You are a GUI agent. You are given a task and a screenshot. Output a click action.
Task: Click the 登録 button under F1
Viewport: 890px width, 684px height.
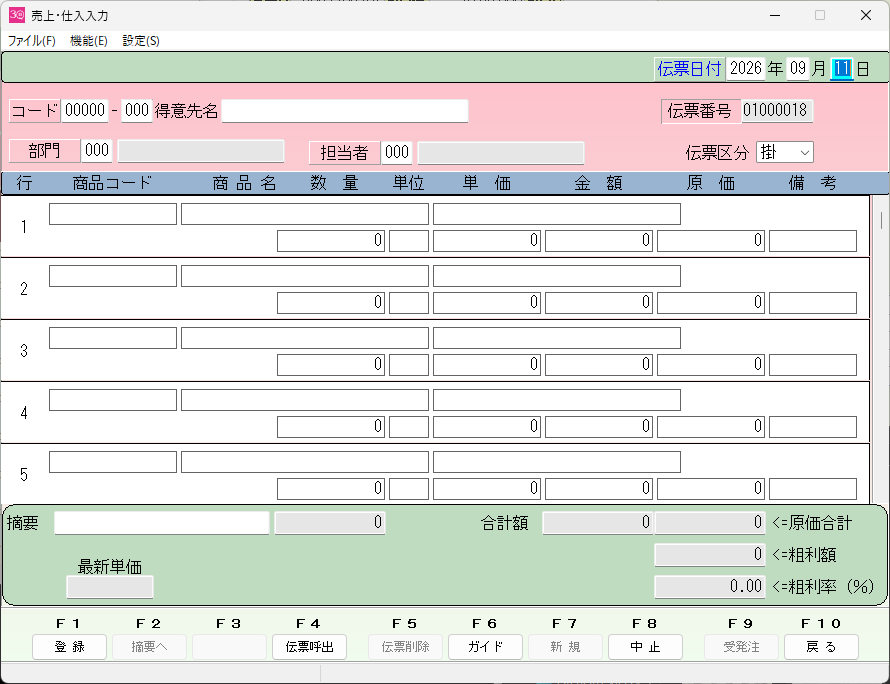click(69, 647)
